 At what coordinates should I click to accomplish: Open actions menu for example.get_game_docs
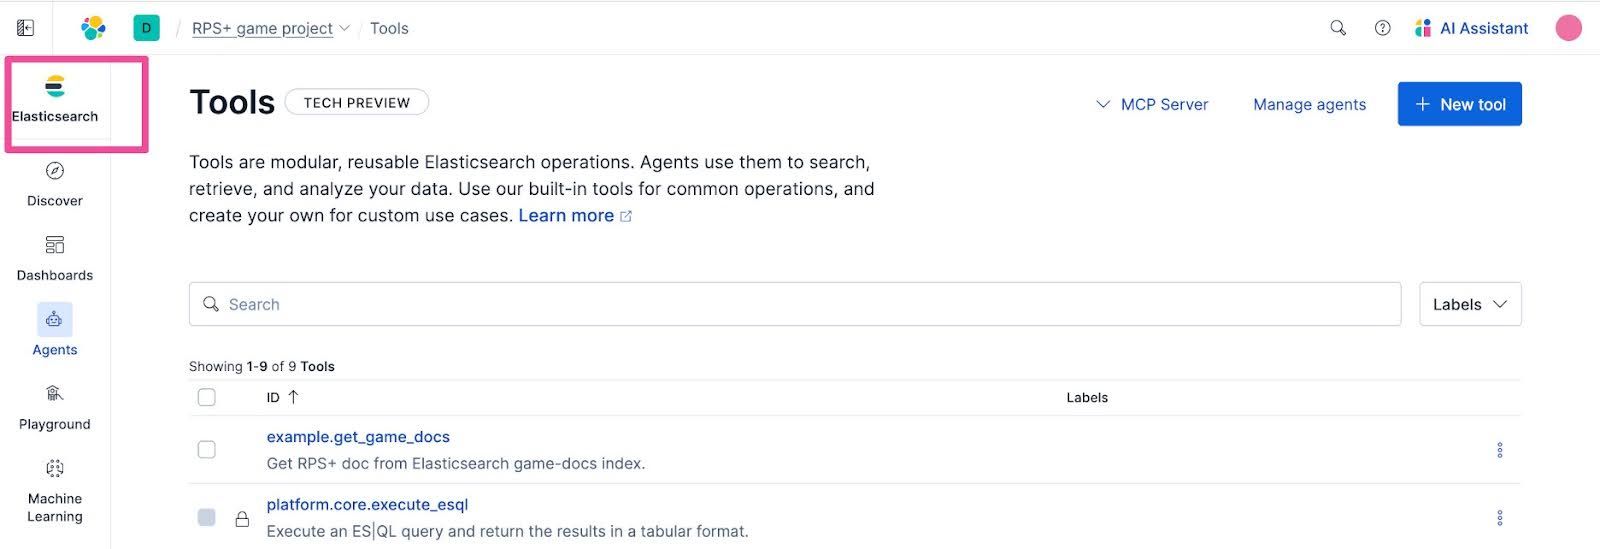point(1499,450)
